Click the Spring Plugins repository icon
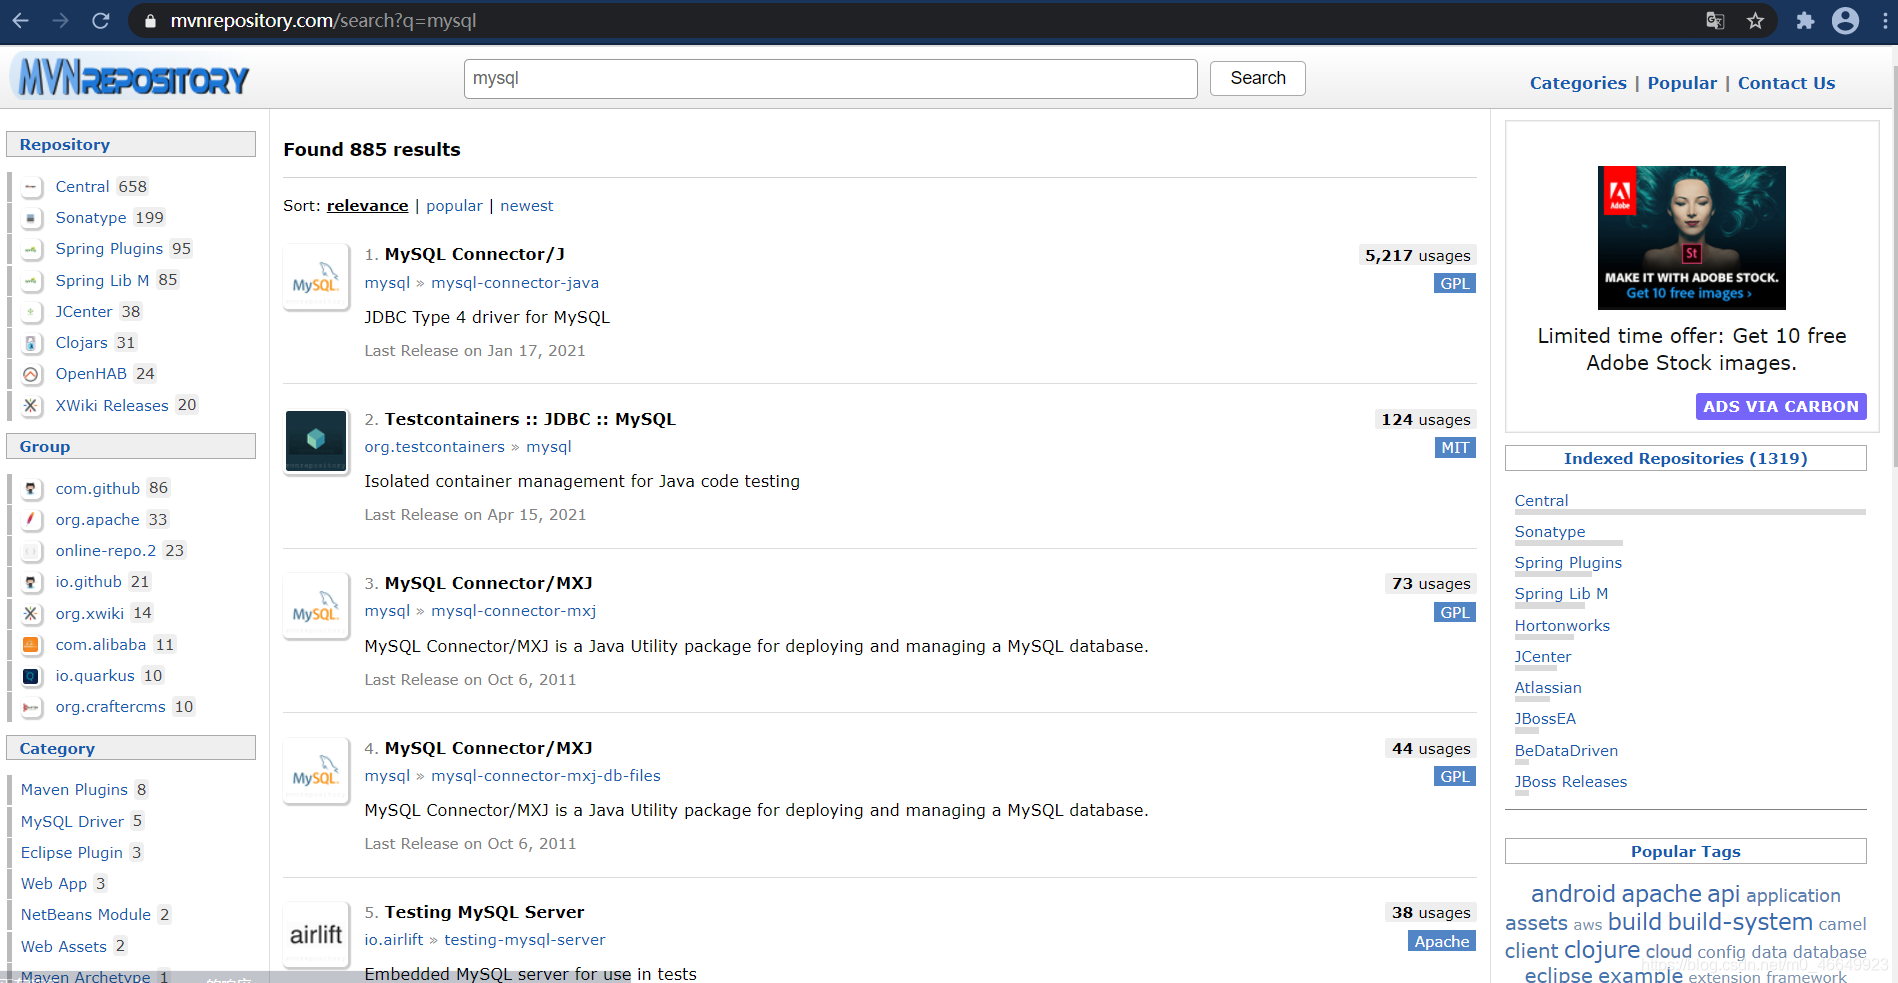This screenshot has height=983, width=1898. 31,249
